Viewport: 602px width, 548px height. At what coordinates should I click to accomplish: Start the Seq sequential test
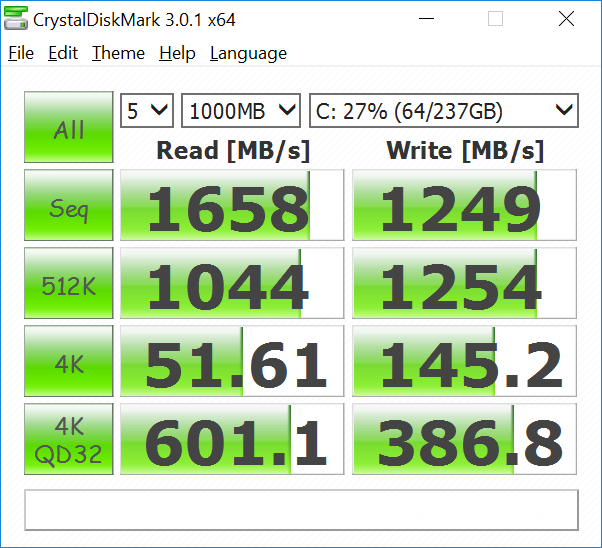(x=69, y=205)
